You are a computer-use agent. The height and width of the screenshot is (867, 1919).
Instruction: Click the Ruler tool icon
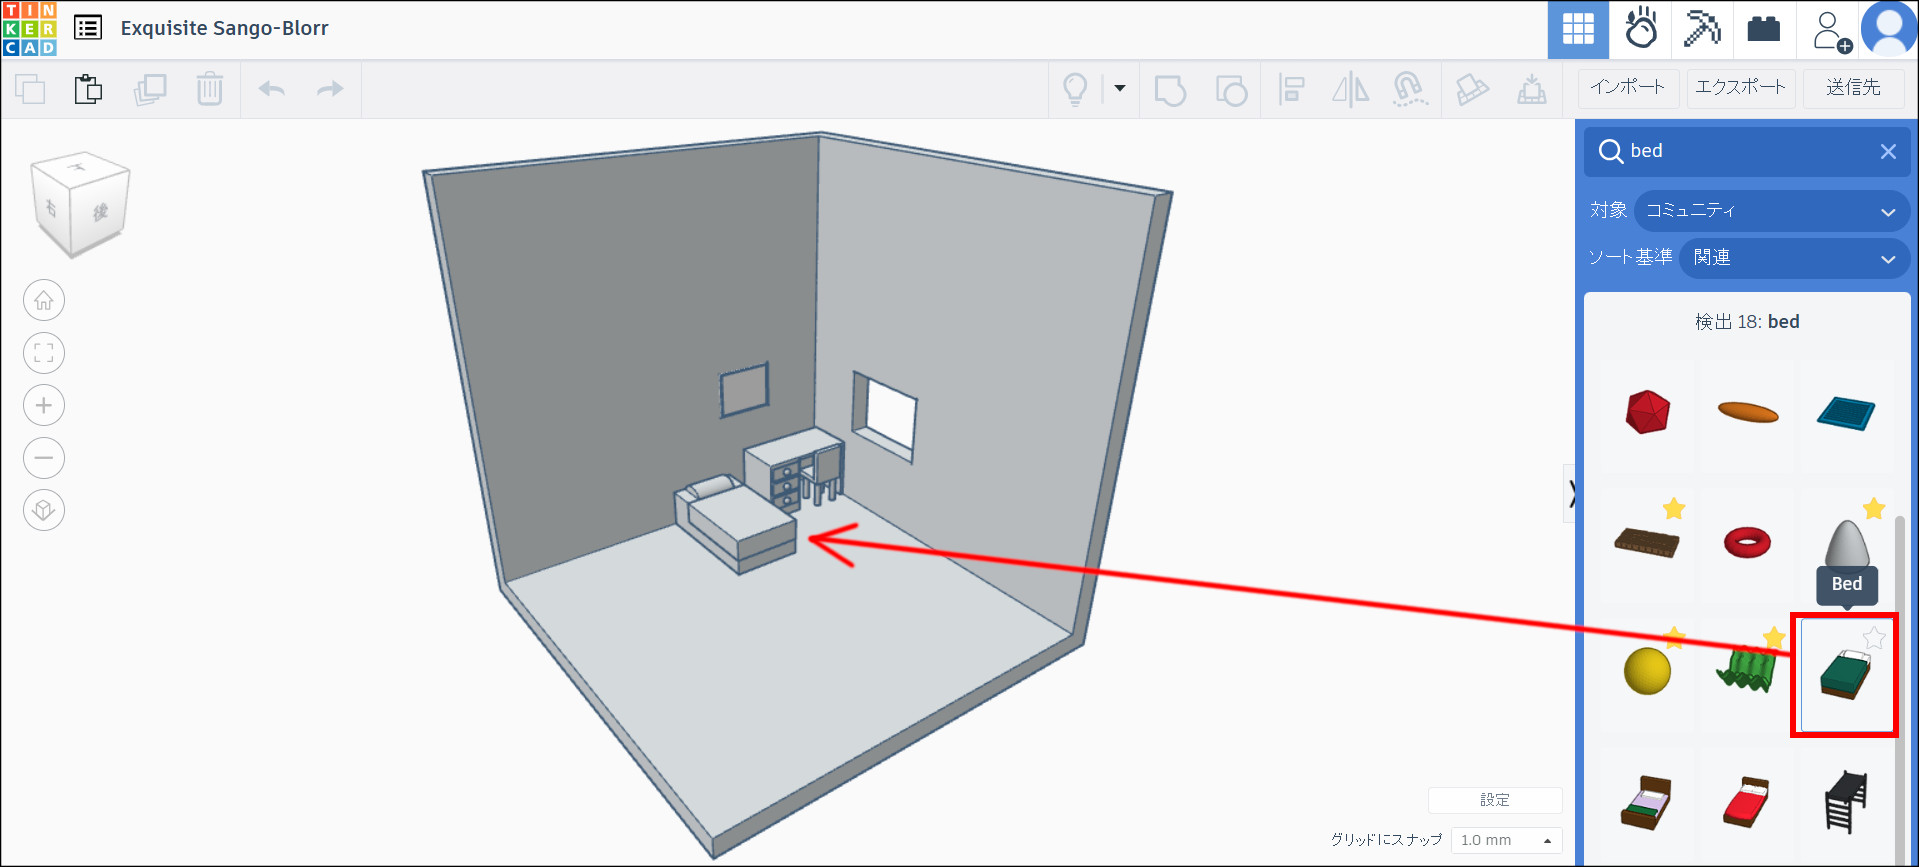coord(1472,89)
